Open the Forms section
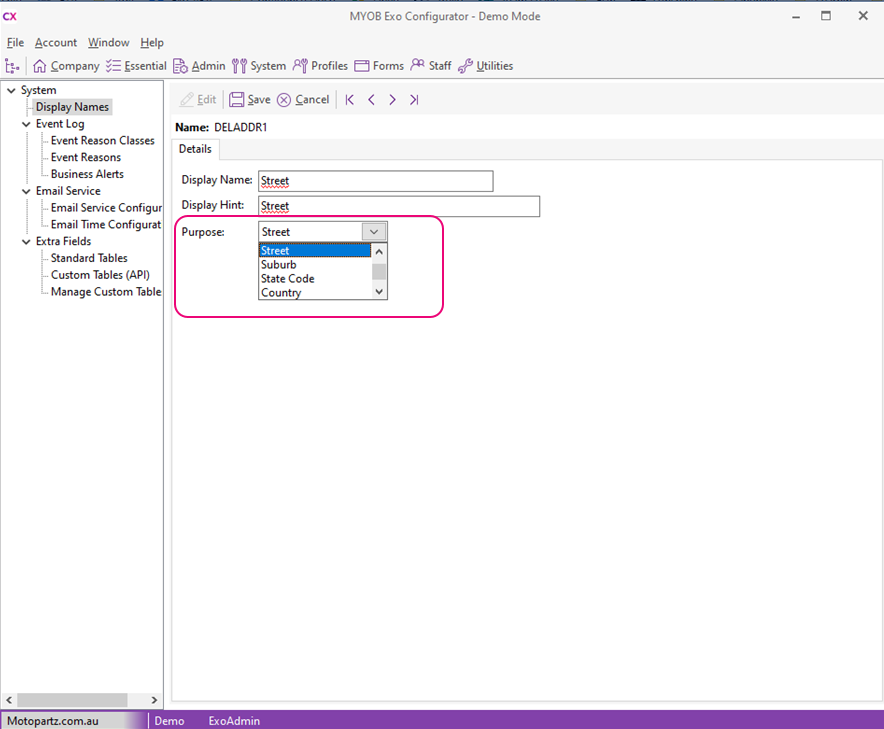Viewport: 884px width, 729px height. (x=379, y=66)
